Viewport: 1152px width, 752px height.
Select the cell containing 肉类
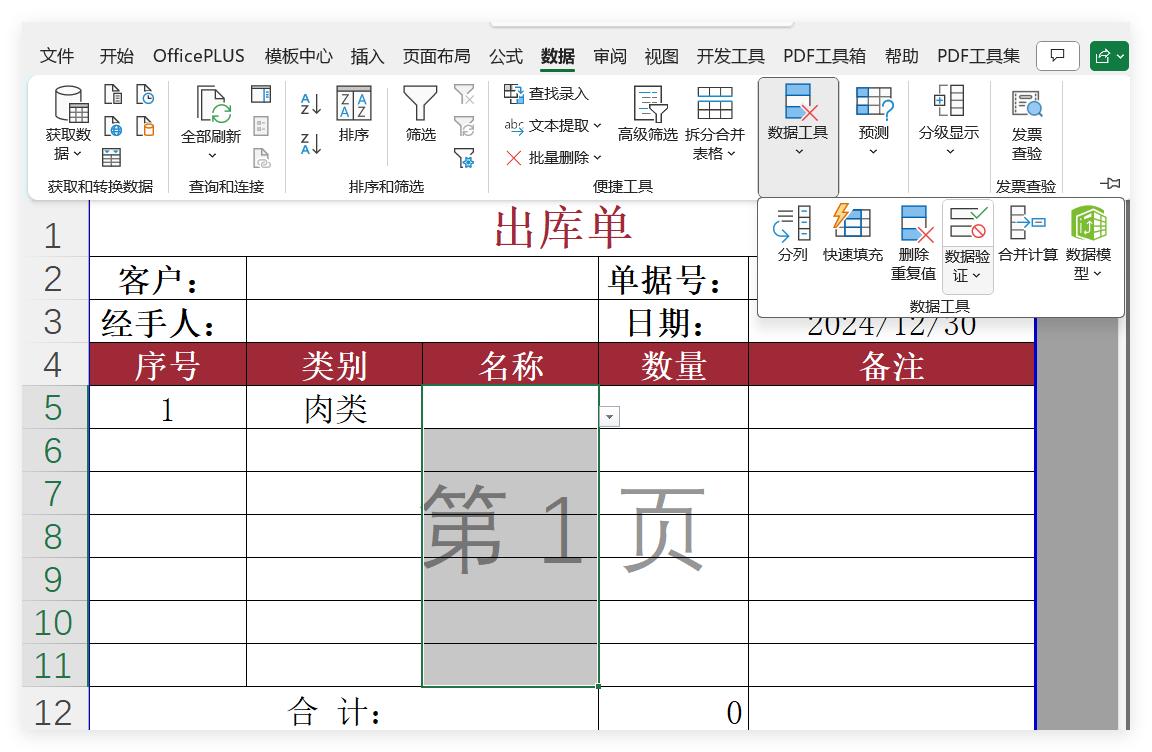point(334,408)
